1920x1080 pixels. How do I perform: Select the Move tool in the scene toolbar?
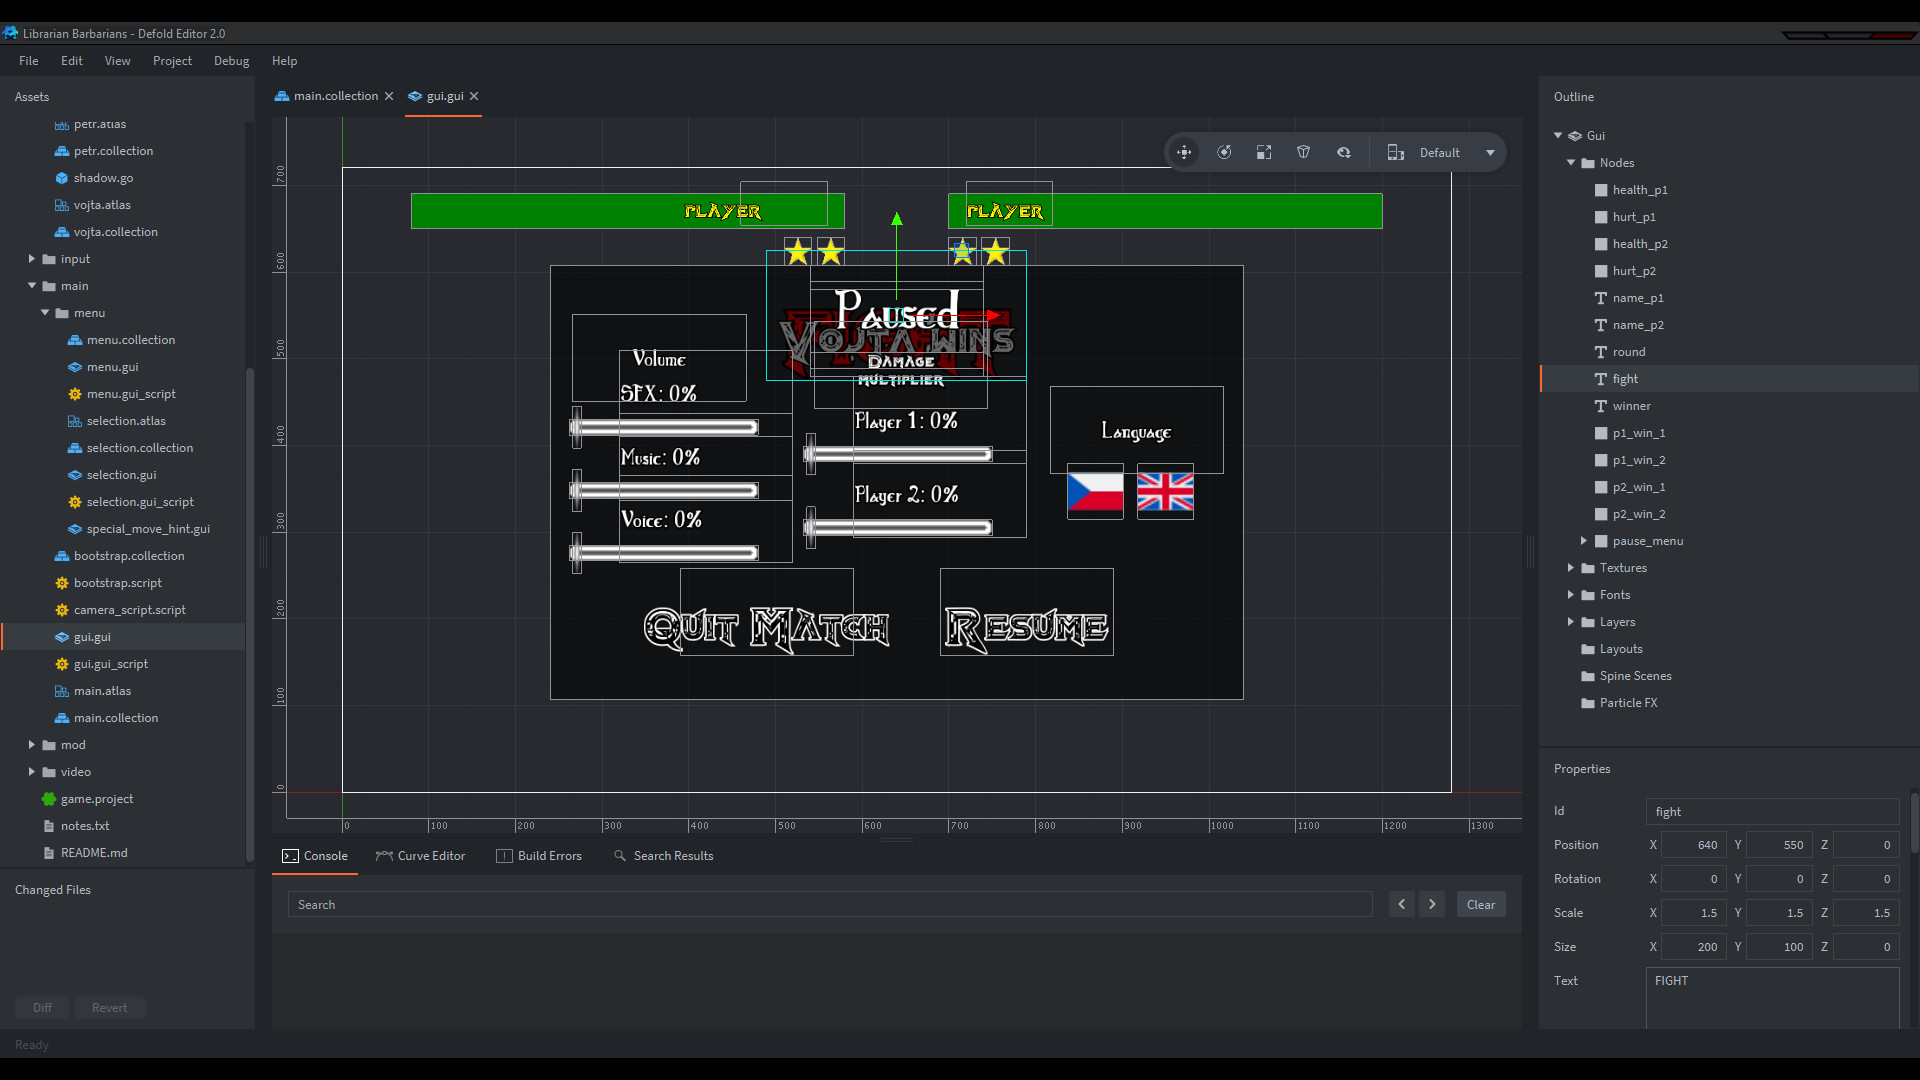click(1184, 152)
